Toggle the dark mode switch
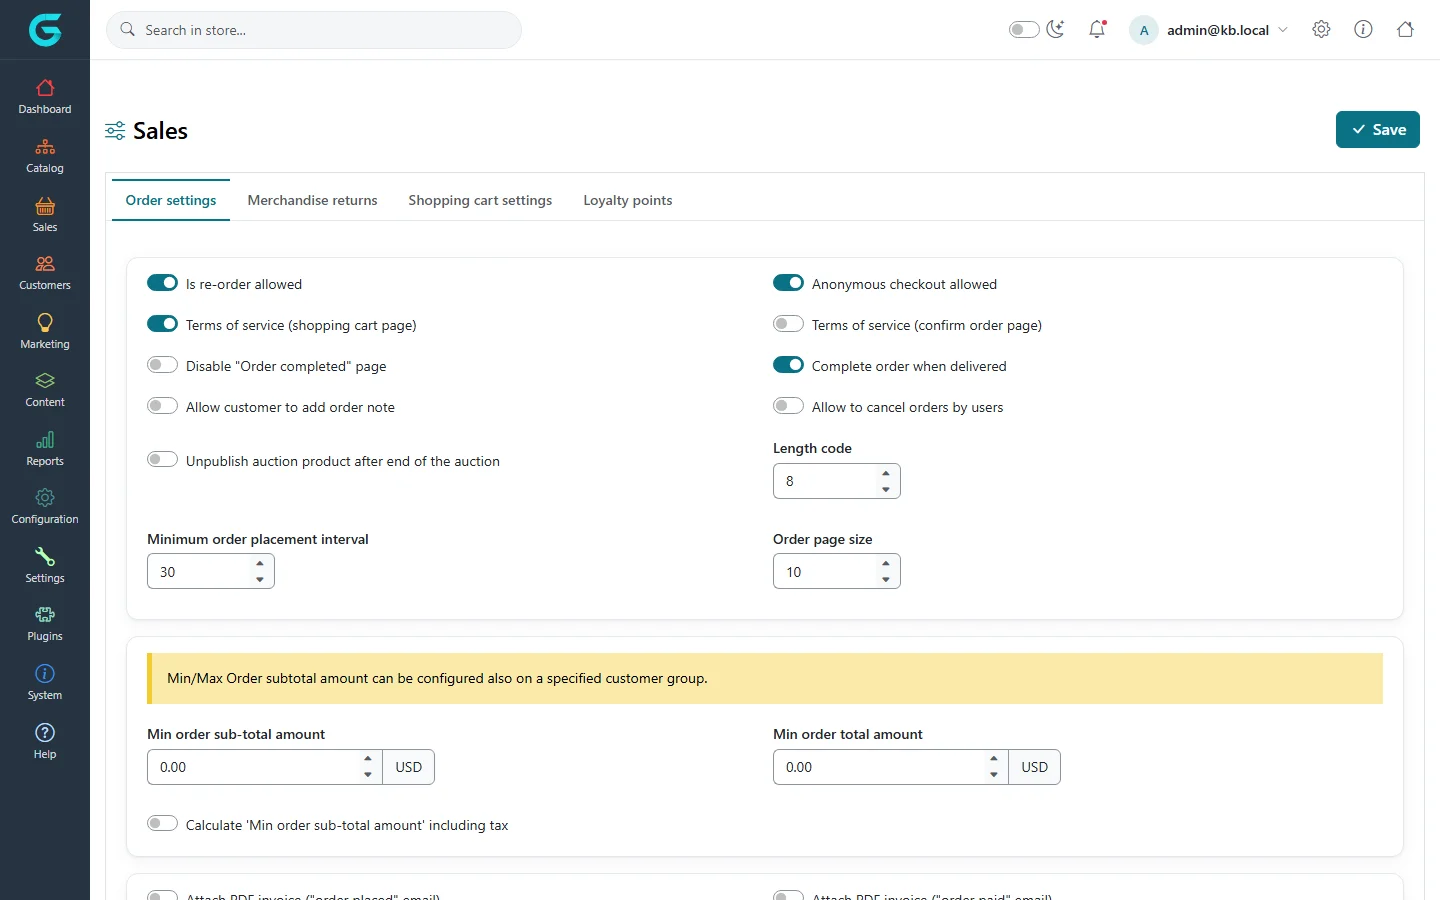1440x900 pixels. [1024, 30]
